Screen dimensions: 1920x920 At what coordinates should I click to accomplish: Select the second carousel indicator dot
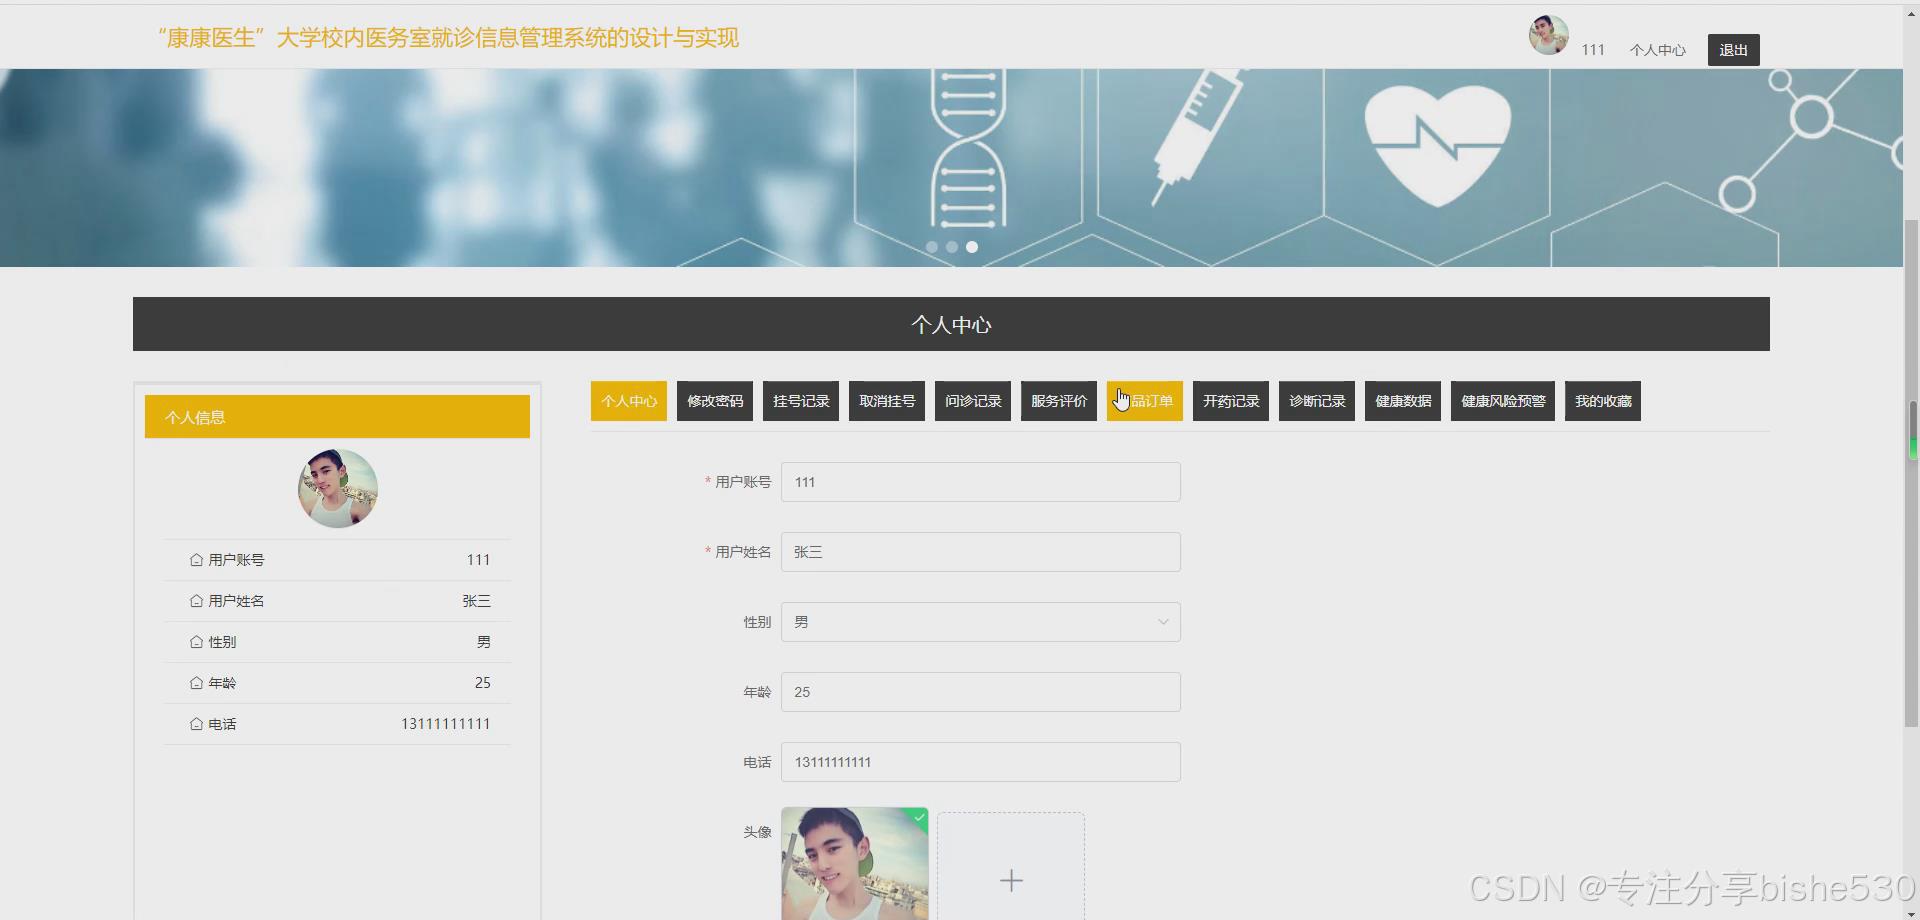tap(952, 247)
